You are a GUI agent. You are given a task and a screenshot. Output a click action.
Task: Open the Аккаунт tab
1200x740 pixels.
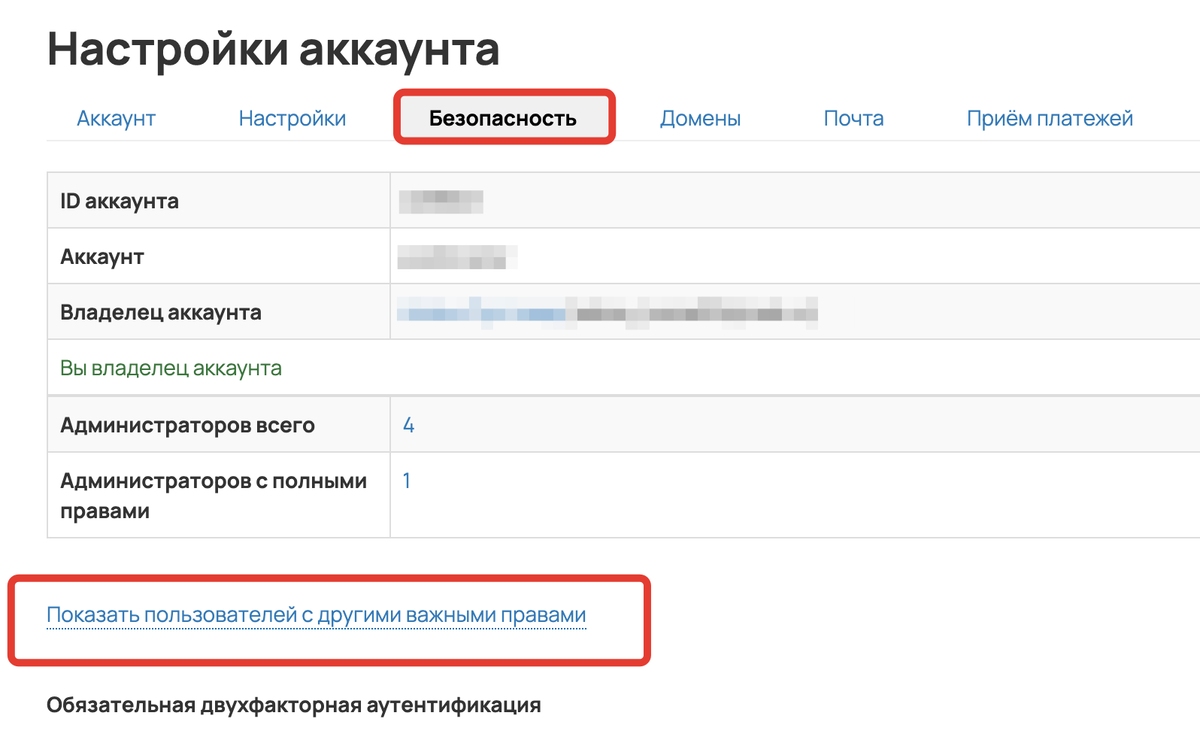click(116, 119)
